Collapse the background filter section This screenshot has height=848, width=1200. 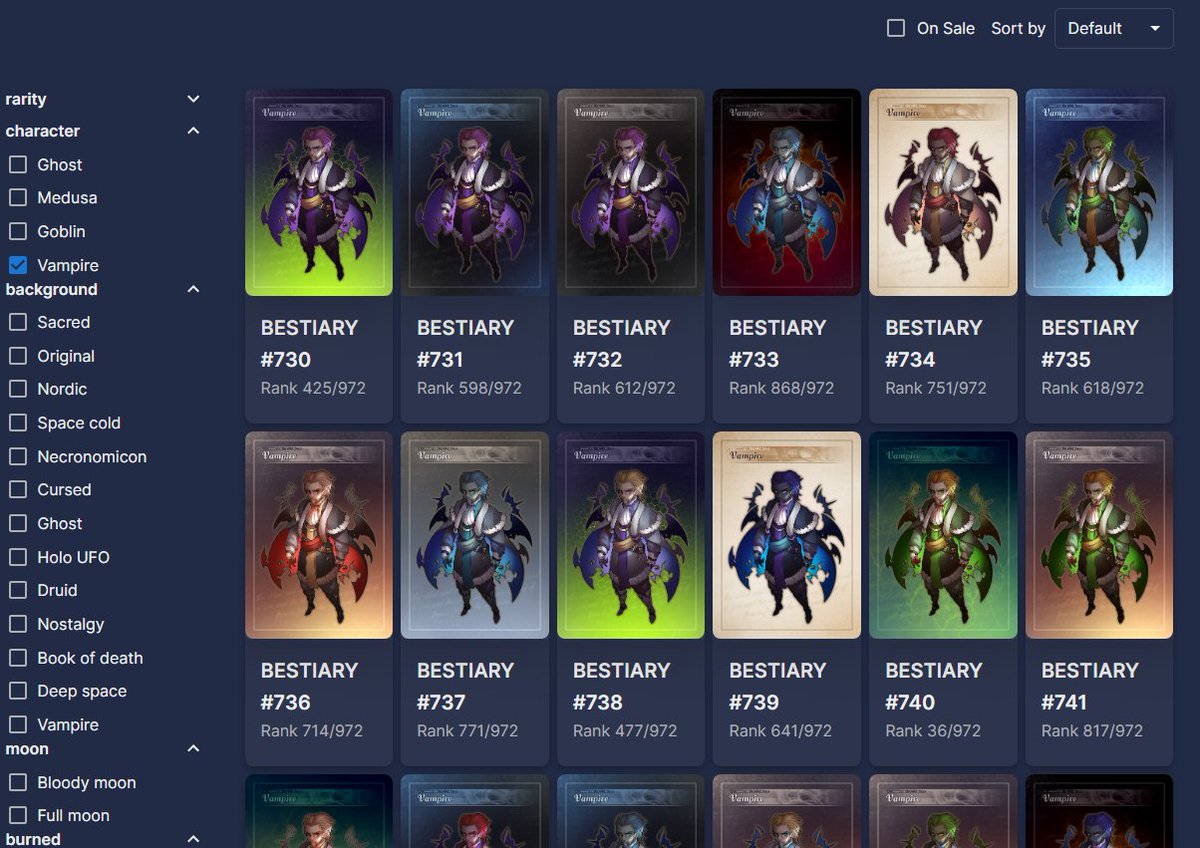[x=193, y=289]
